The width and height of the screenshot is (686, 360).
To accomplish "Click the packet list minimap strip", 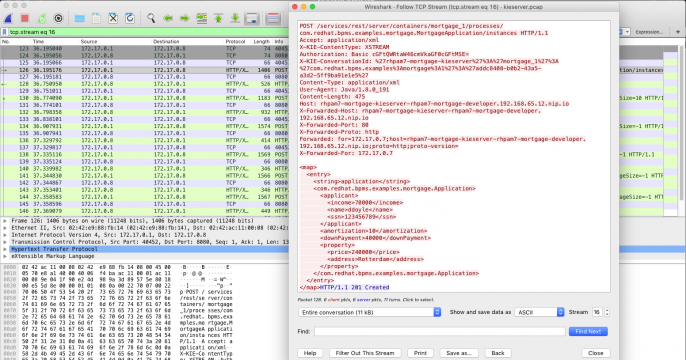I will coord(670,131).
